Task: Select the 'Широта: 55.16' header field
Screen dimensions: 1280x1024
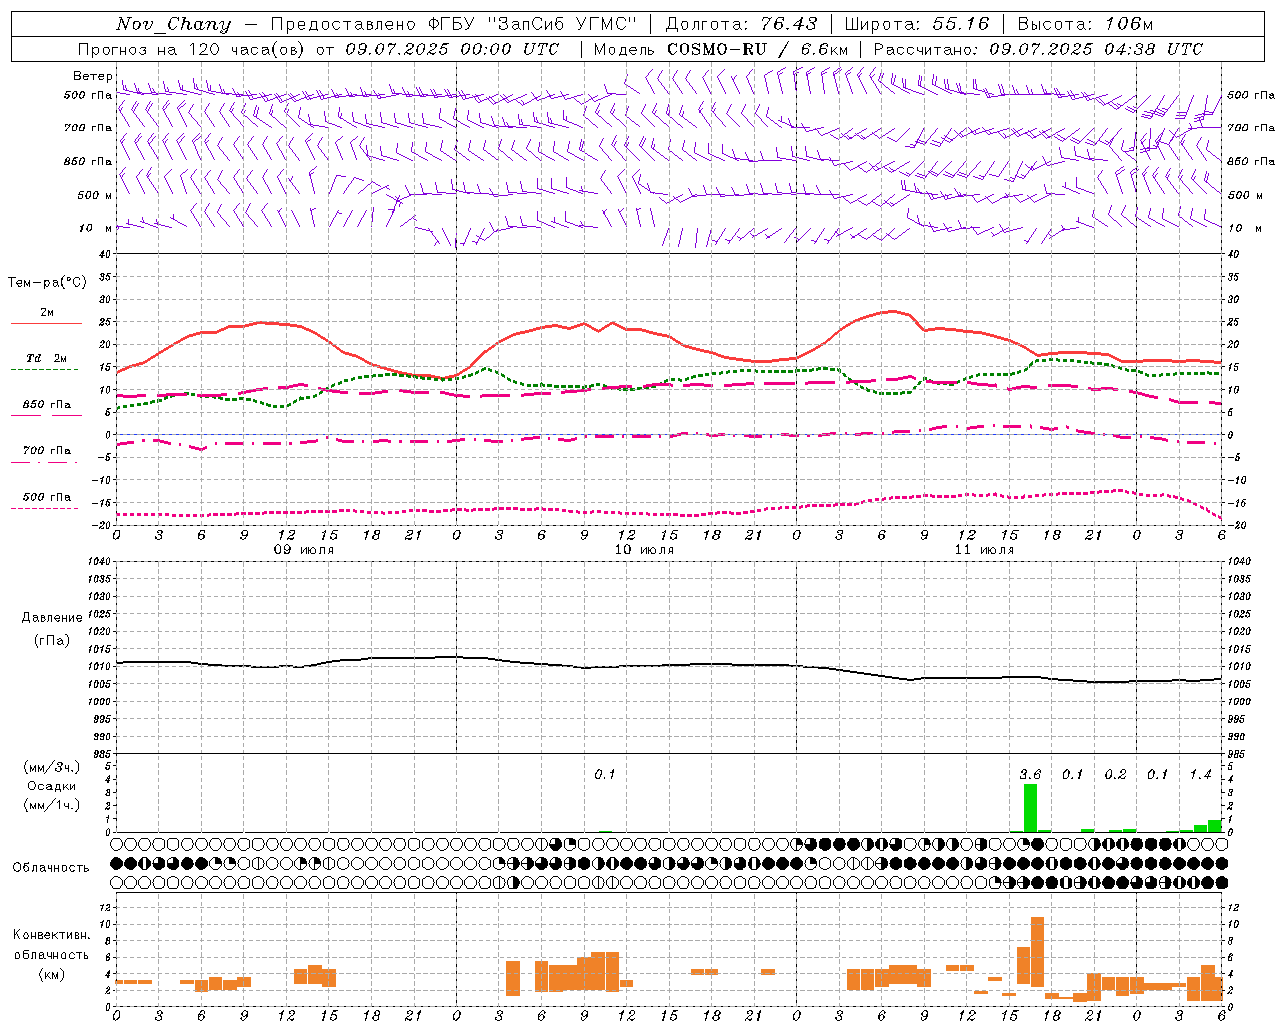Action: [x=917, y=24]
